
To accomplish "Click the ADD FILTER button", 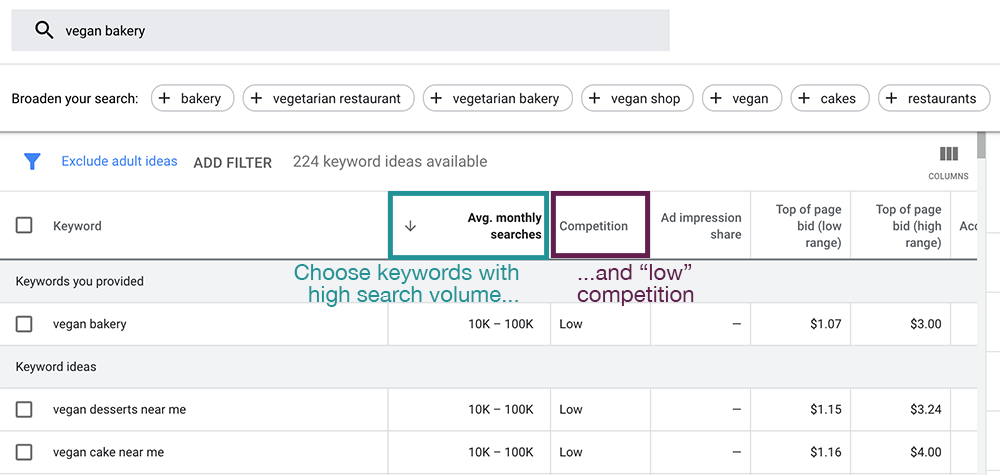I will (232, 162).
